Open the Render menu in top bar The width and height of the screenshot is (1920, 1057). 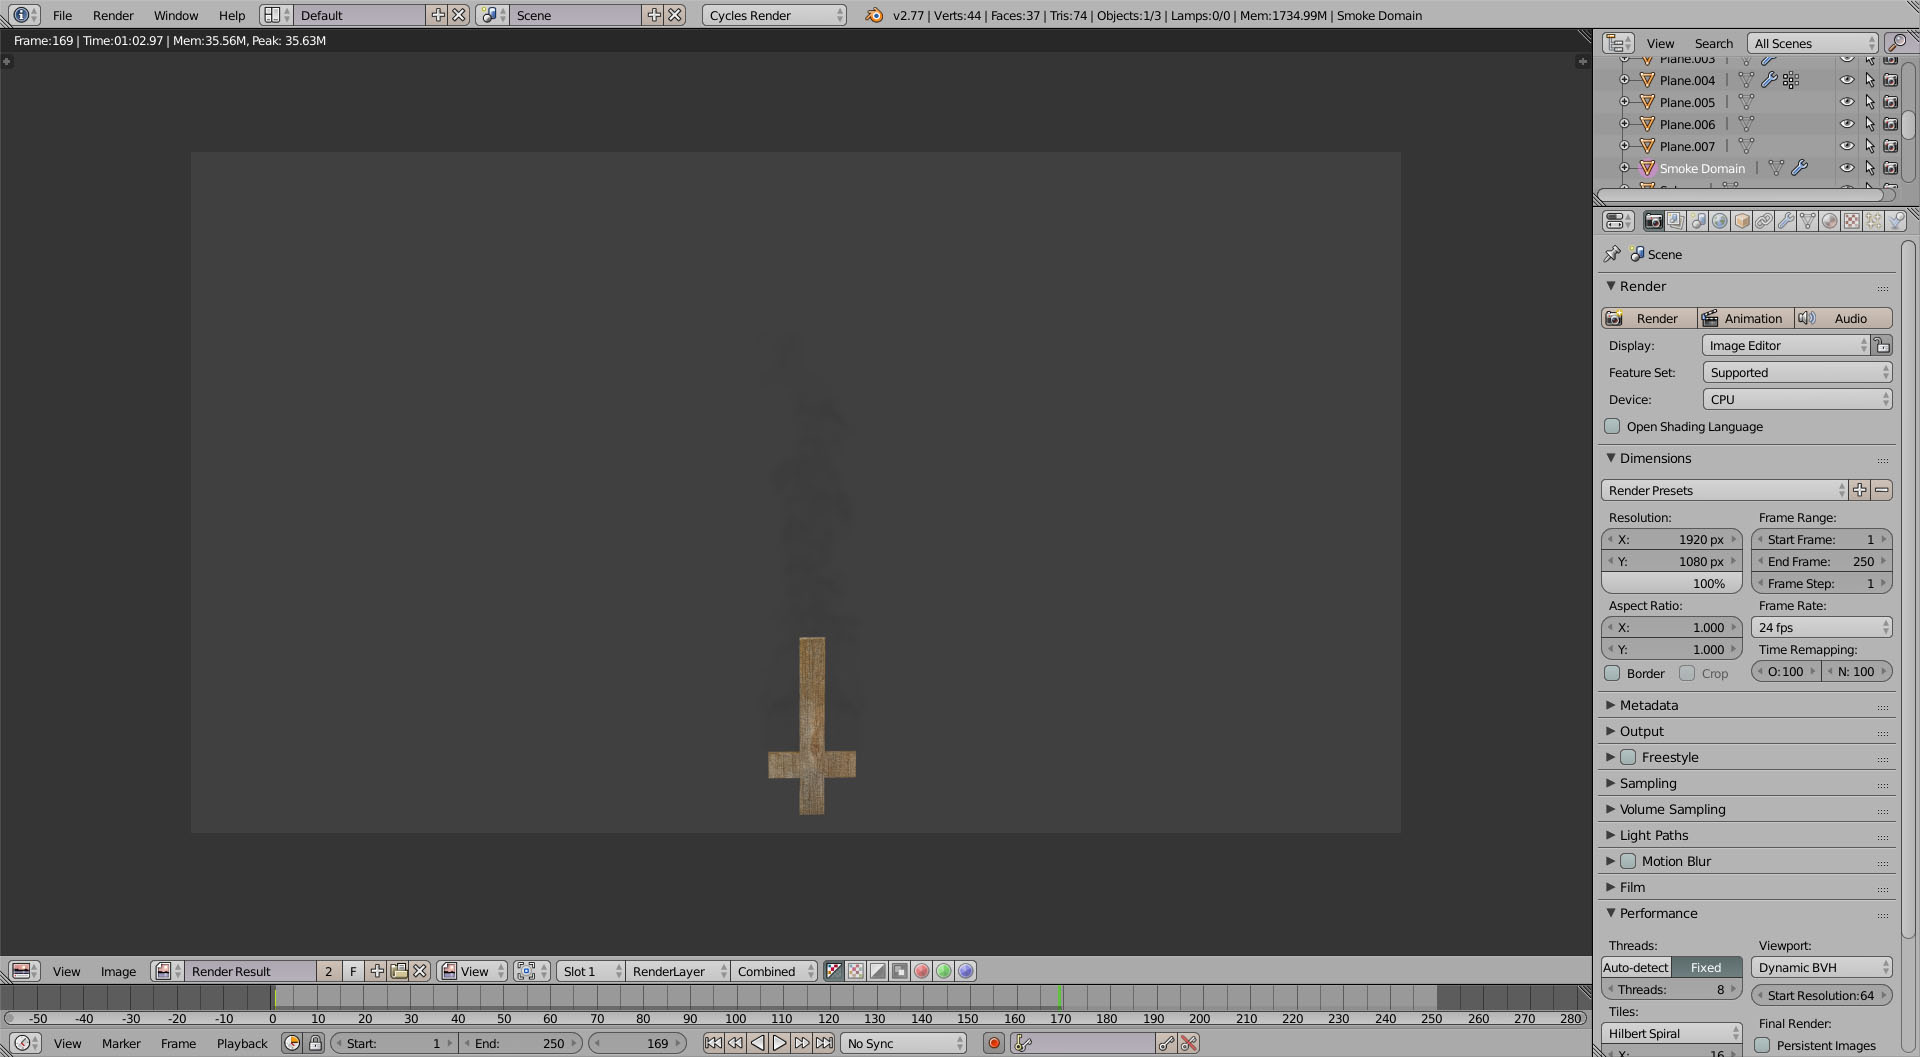(113, 15)
